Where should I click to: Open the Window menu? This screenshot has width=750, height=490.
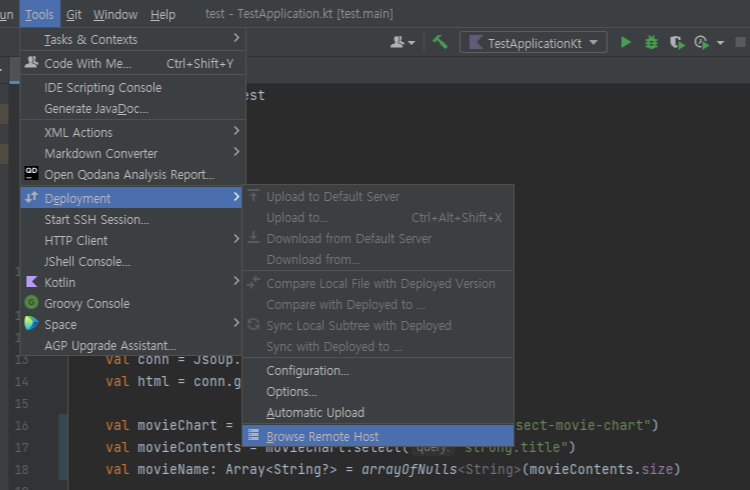pyautogui.click(x=115, y=15)
